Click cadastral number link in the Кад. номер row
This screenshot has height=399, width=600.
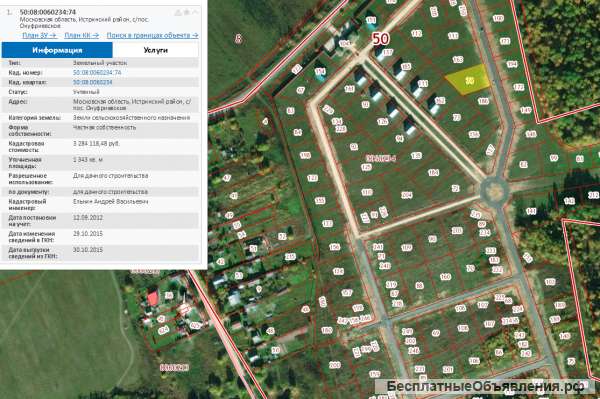tap(97, 72)
